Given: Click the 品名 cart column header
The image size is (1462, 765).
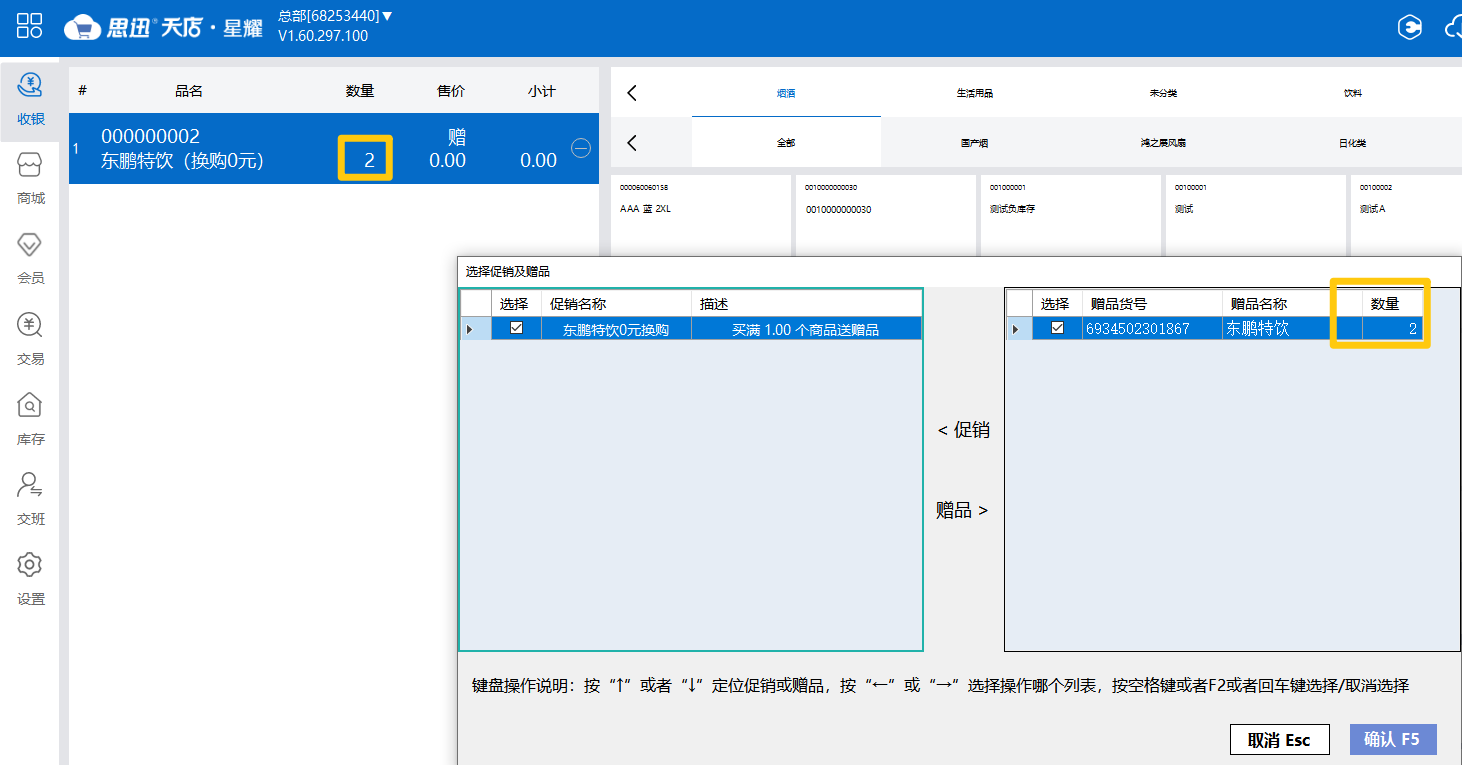Looking at the screenshot, I should click(189, 91).
